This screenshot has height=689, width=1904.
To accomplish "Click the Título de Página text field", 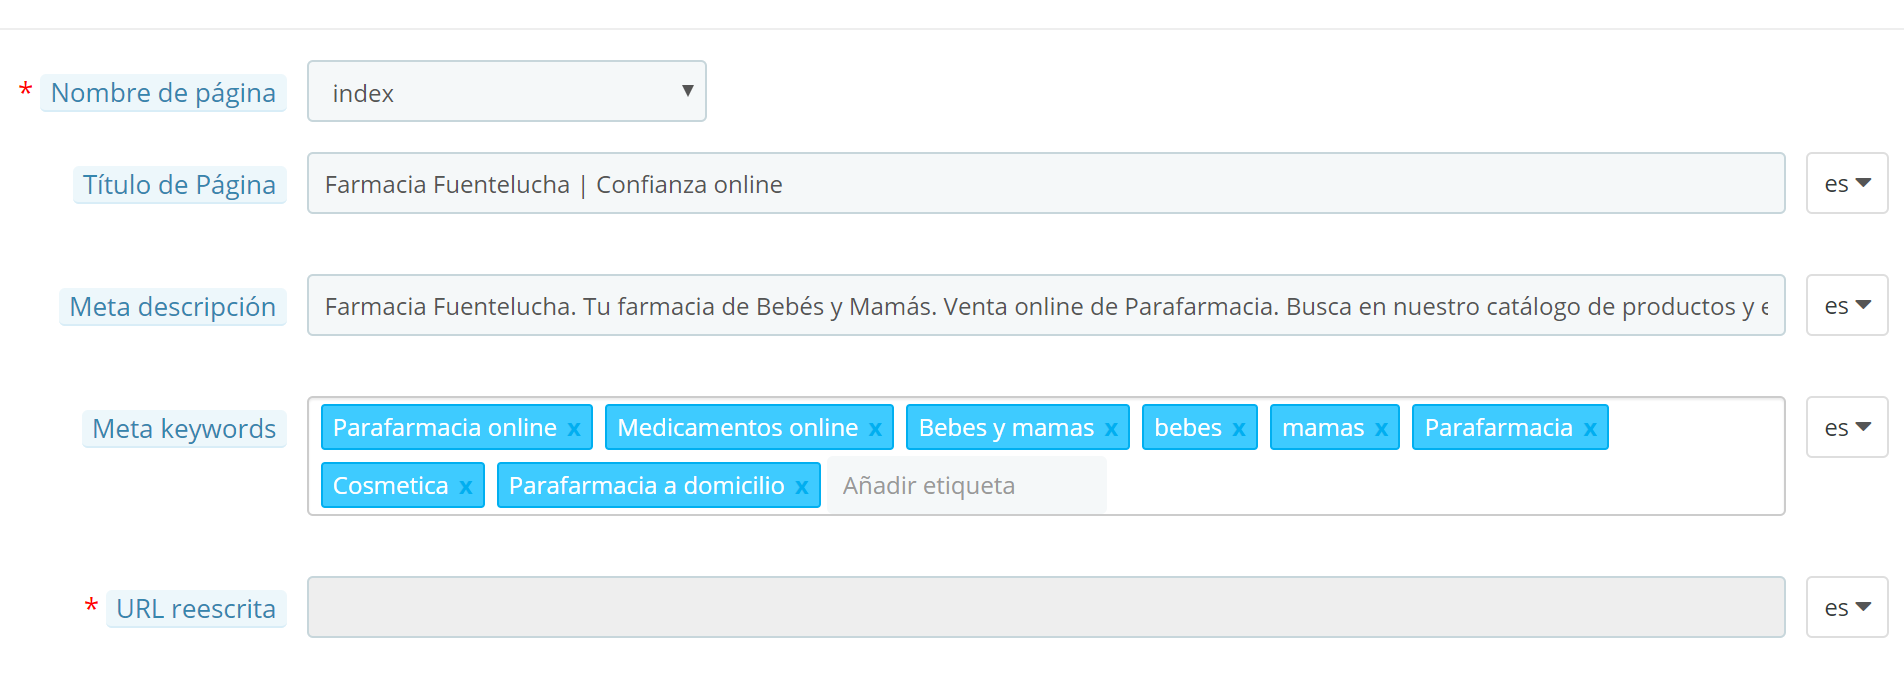I will 1045,184.
